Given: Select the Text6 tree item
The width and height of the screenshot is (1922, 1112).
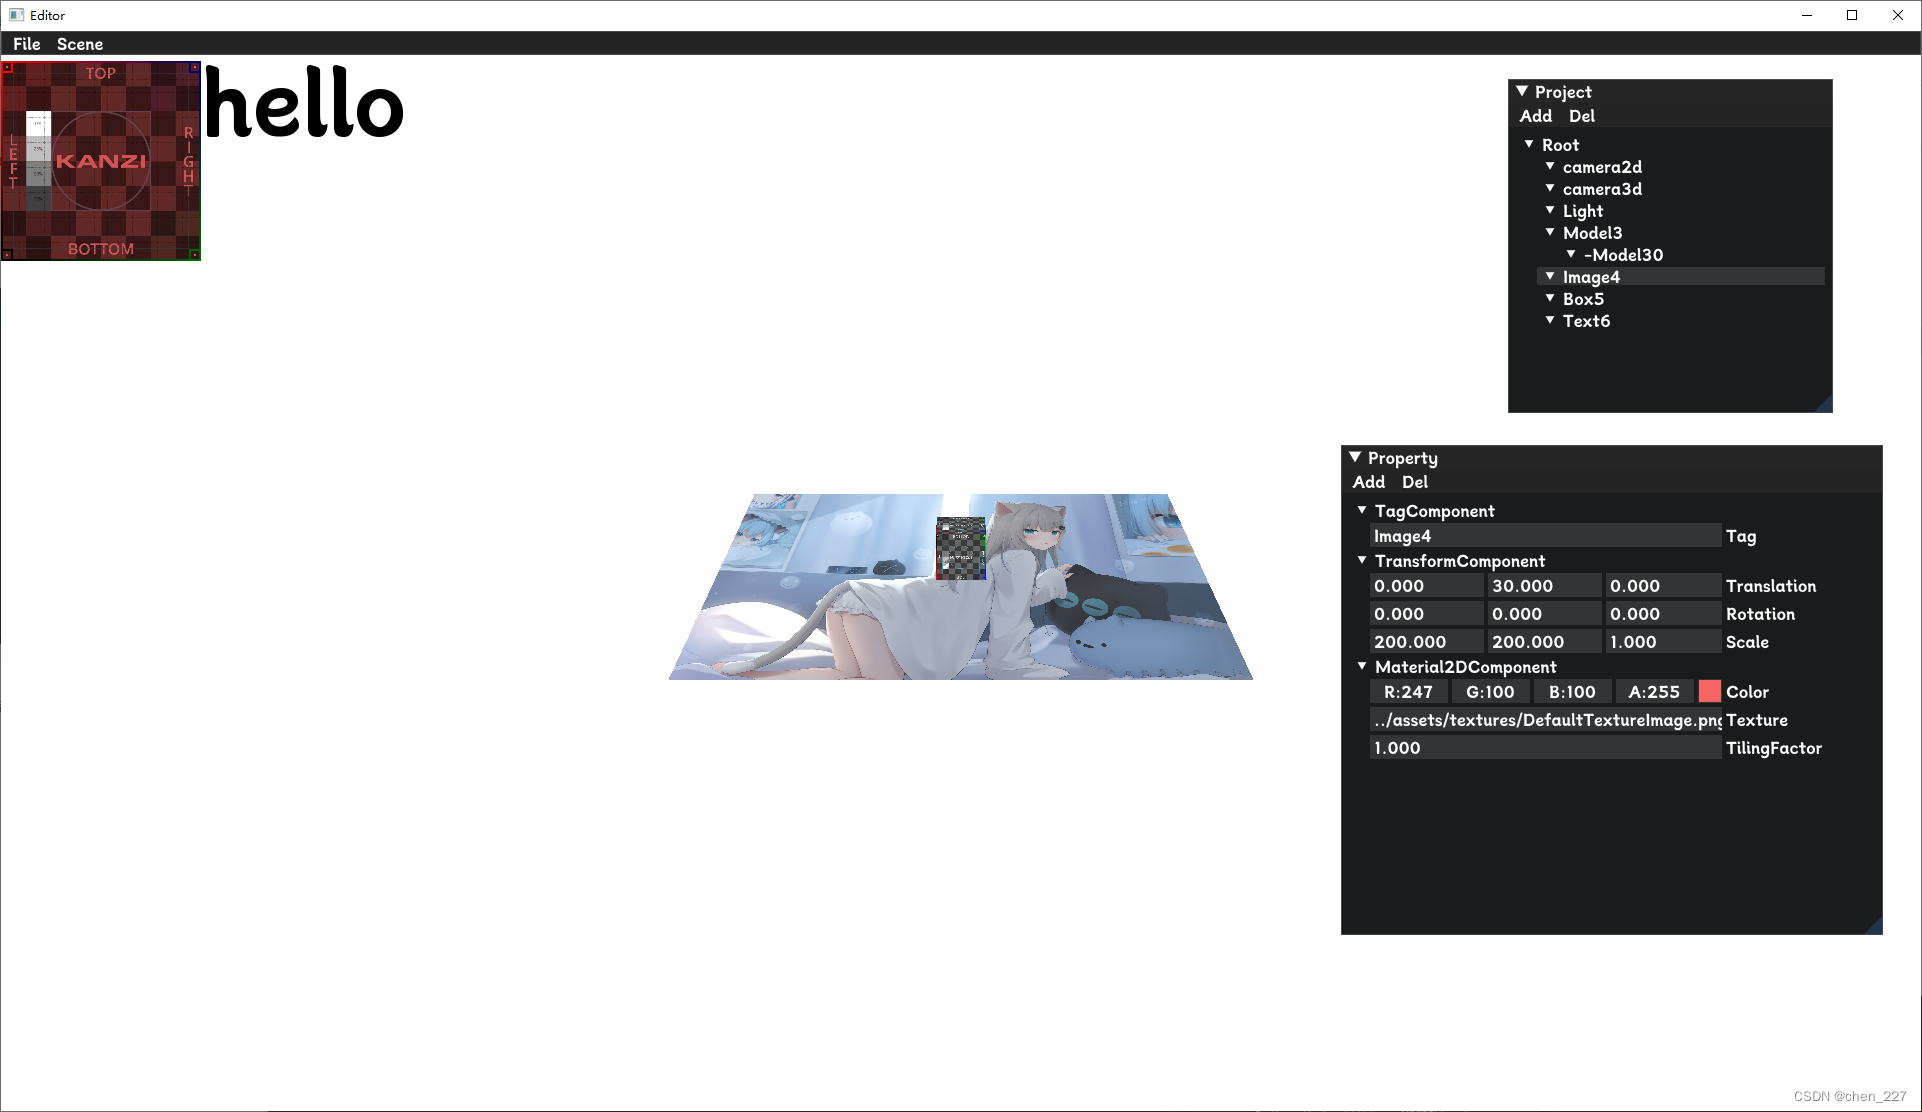Looking at the screenshot, I should (x=1586, y=321).
